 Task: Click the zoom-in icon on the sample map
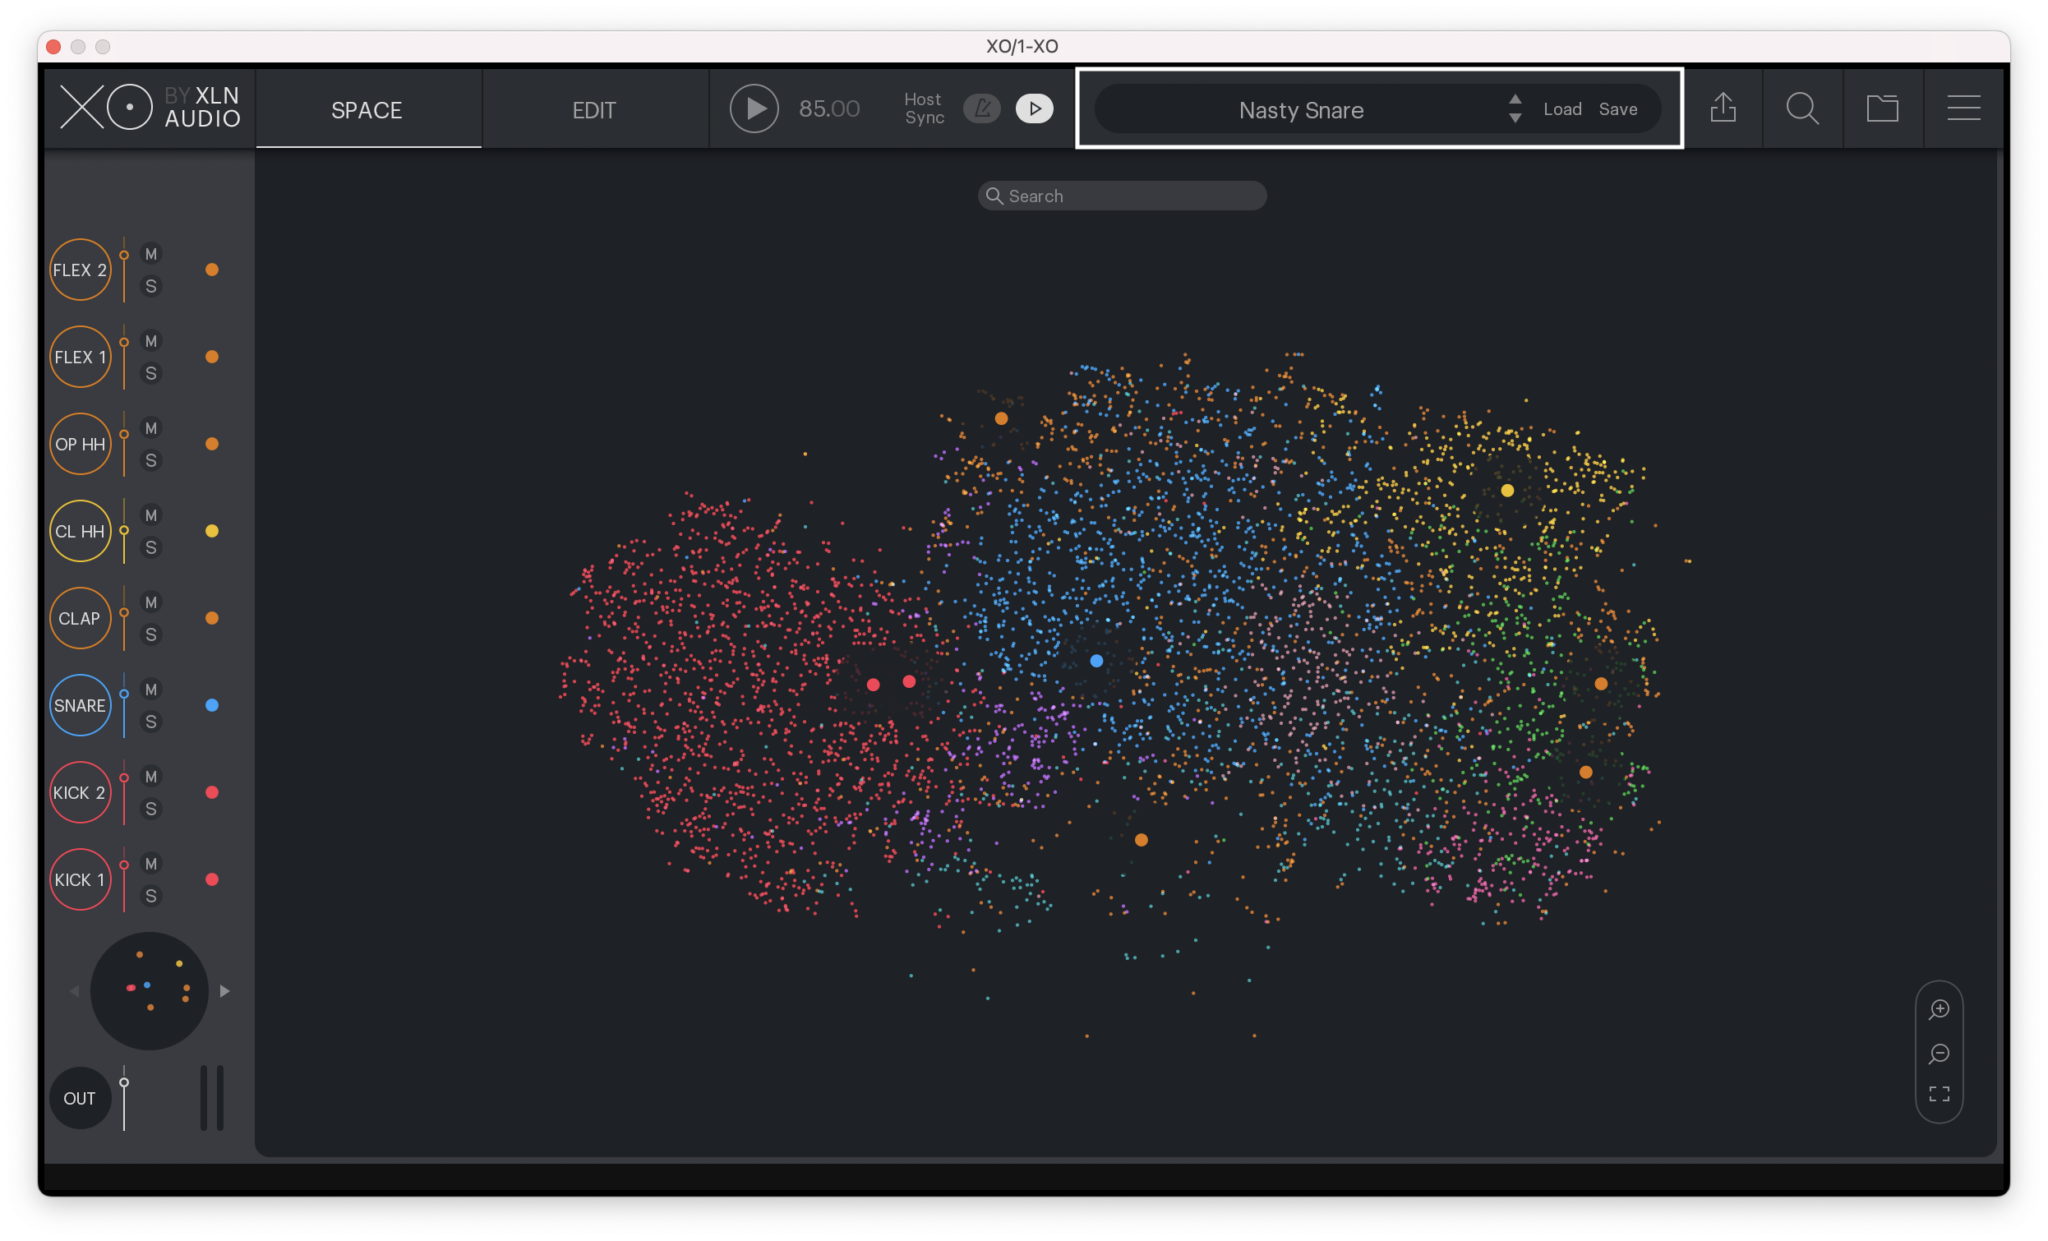pyautogui.click(x=1938, y=1009)
